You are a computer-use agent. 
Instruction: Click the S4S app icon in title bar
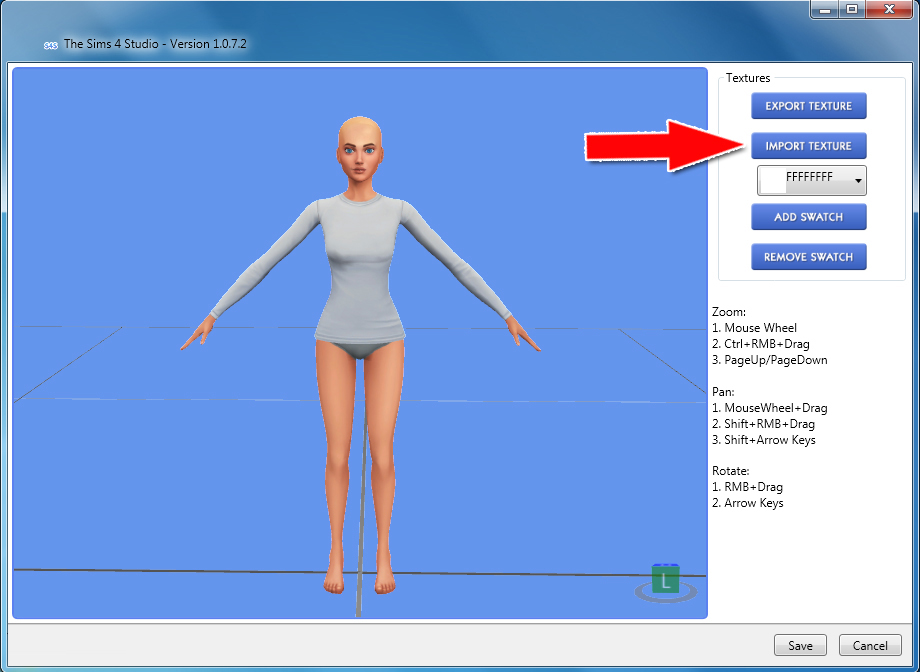[50, 45]
